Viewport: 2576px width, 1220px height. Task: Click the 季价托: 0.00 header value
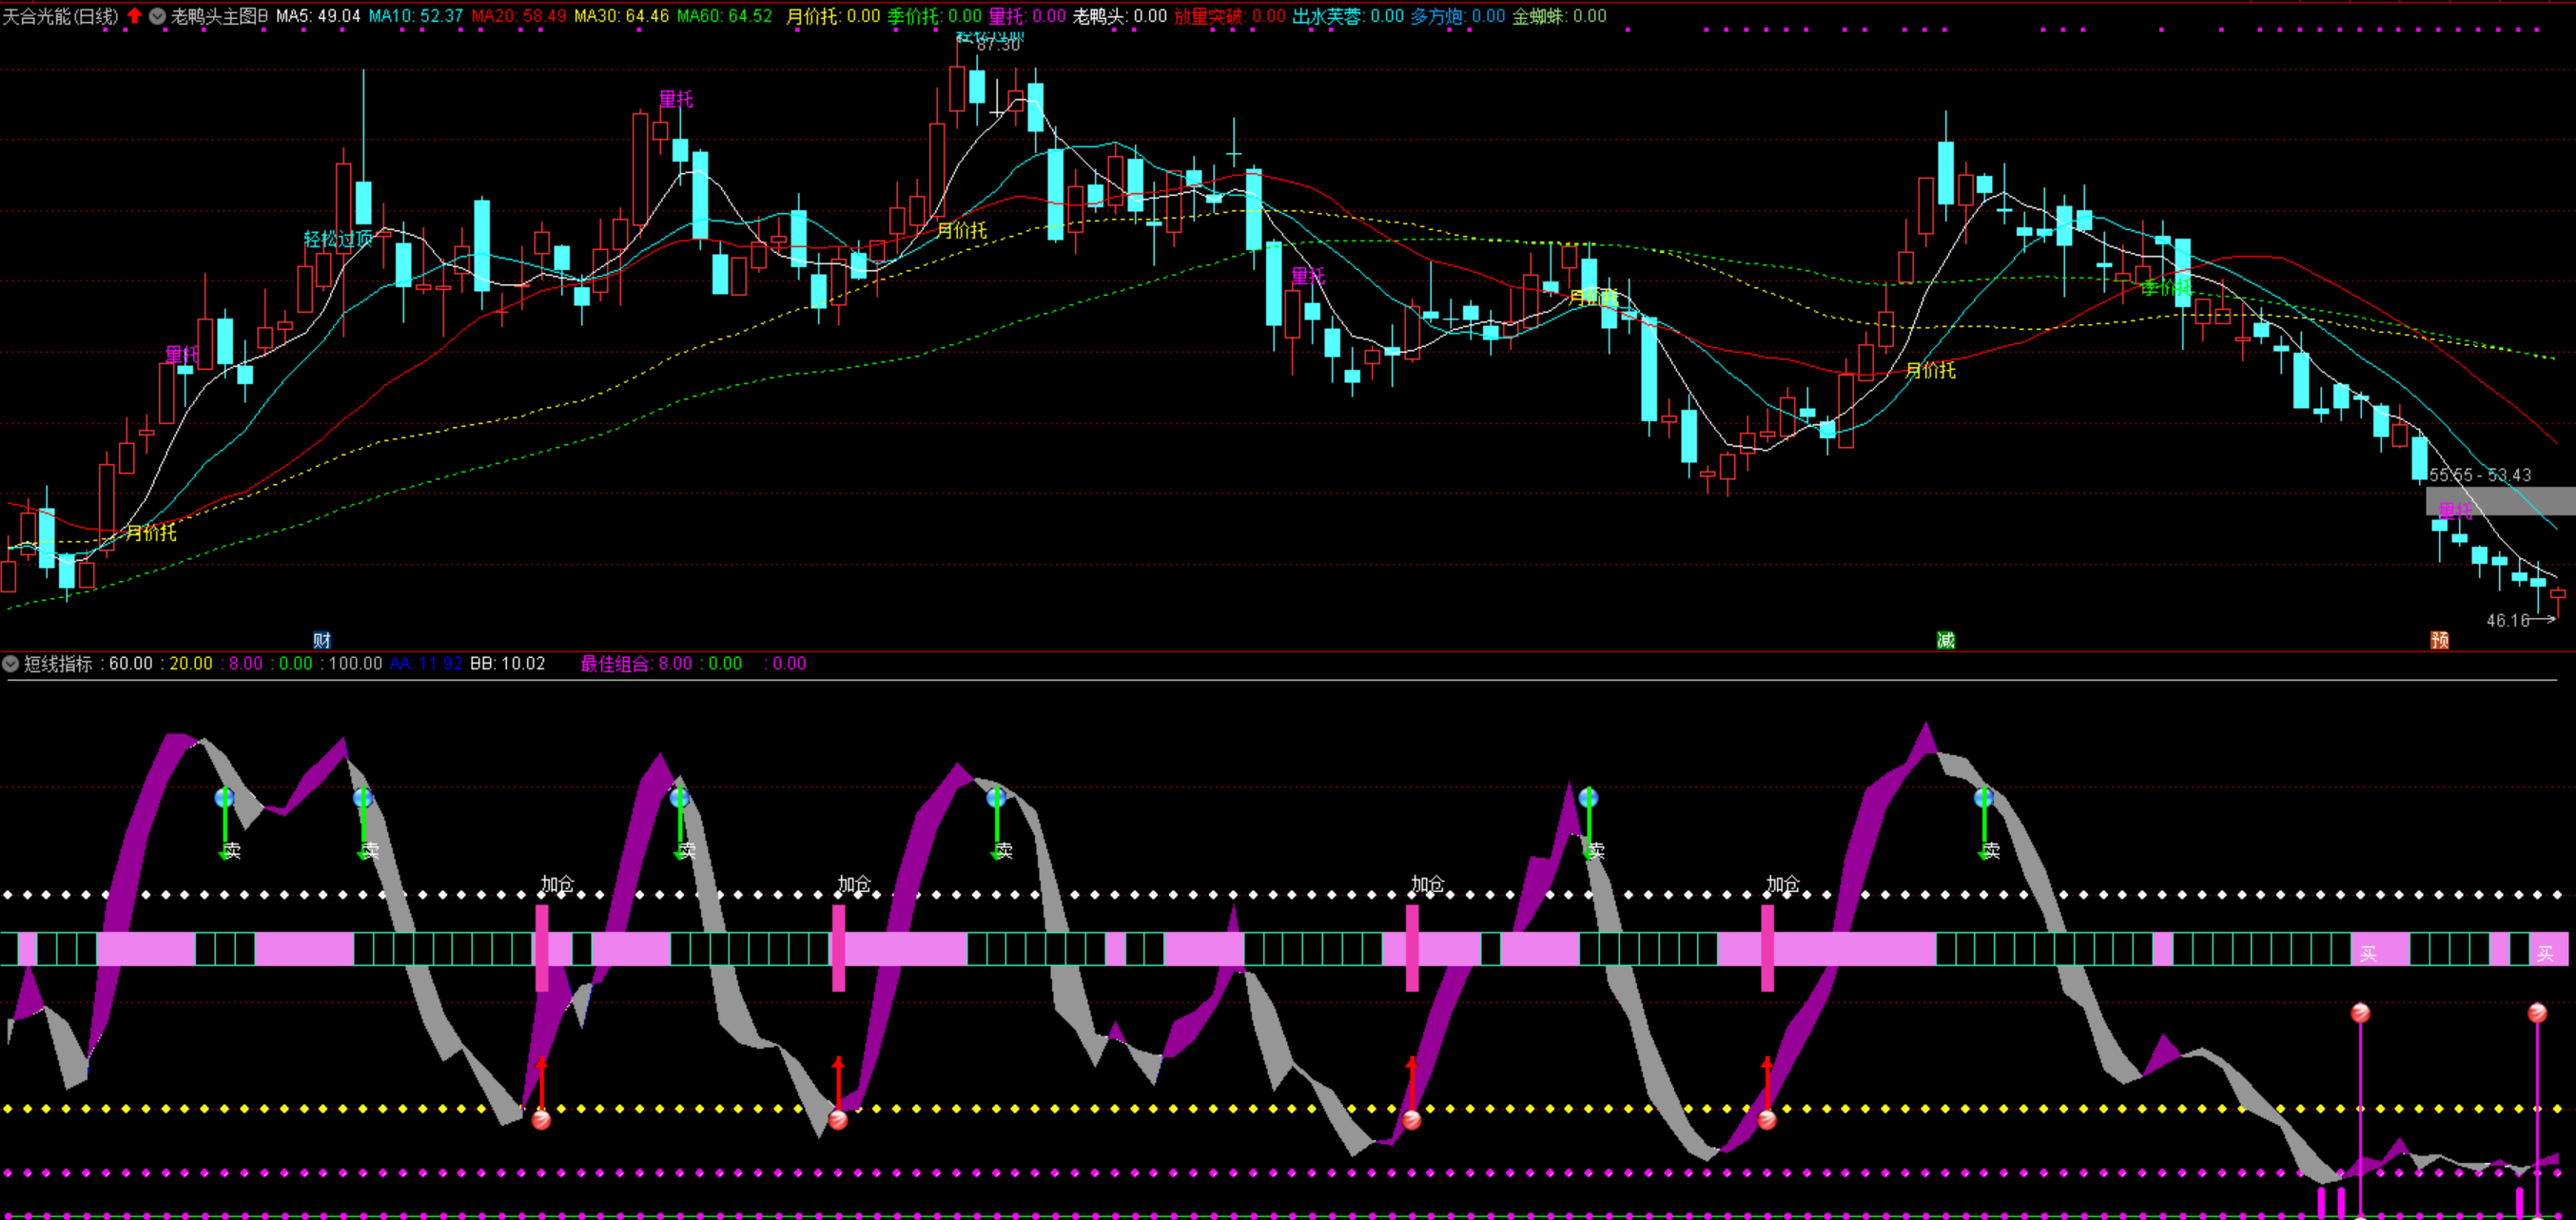click(x=934, y=16)
